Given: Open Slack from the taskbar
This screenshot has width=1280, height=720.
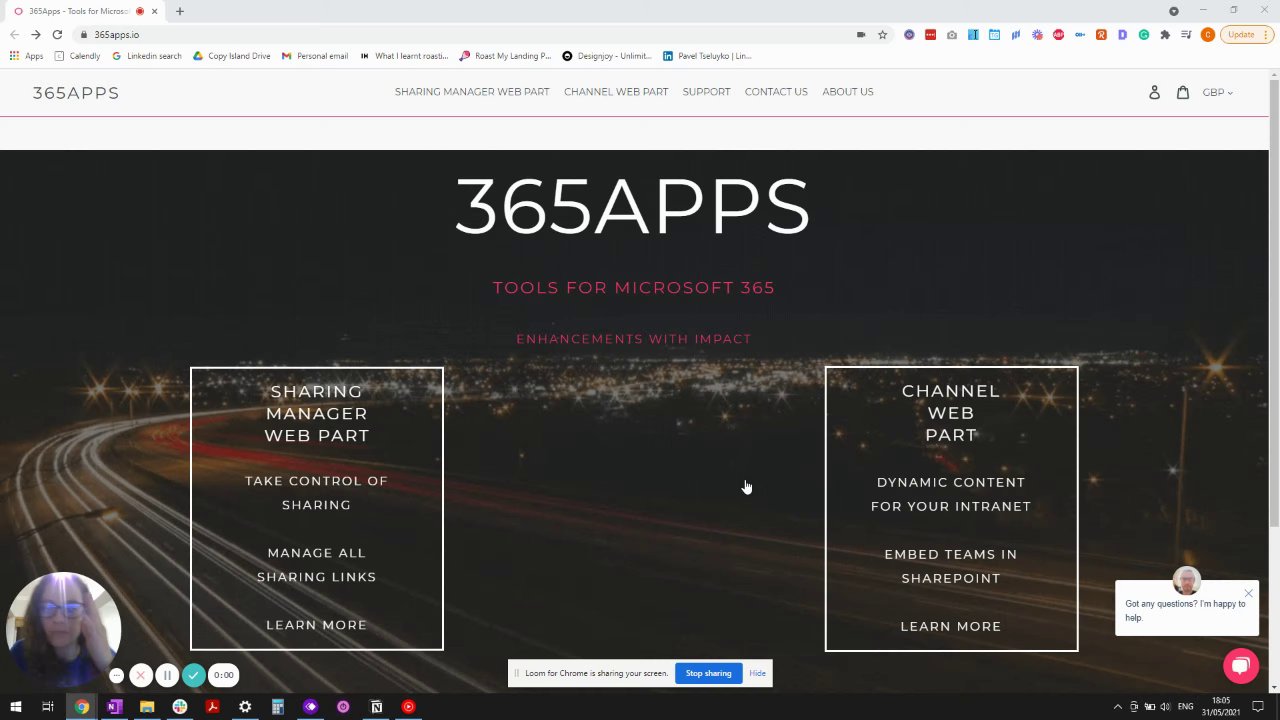Looking at the screenshot, I should tap(180, 707).
